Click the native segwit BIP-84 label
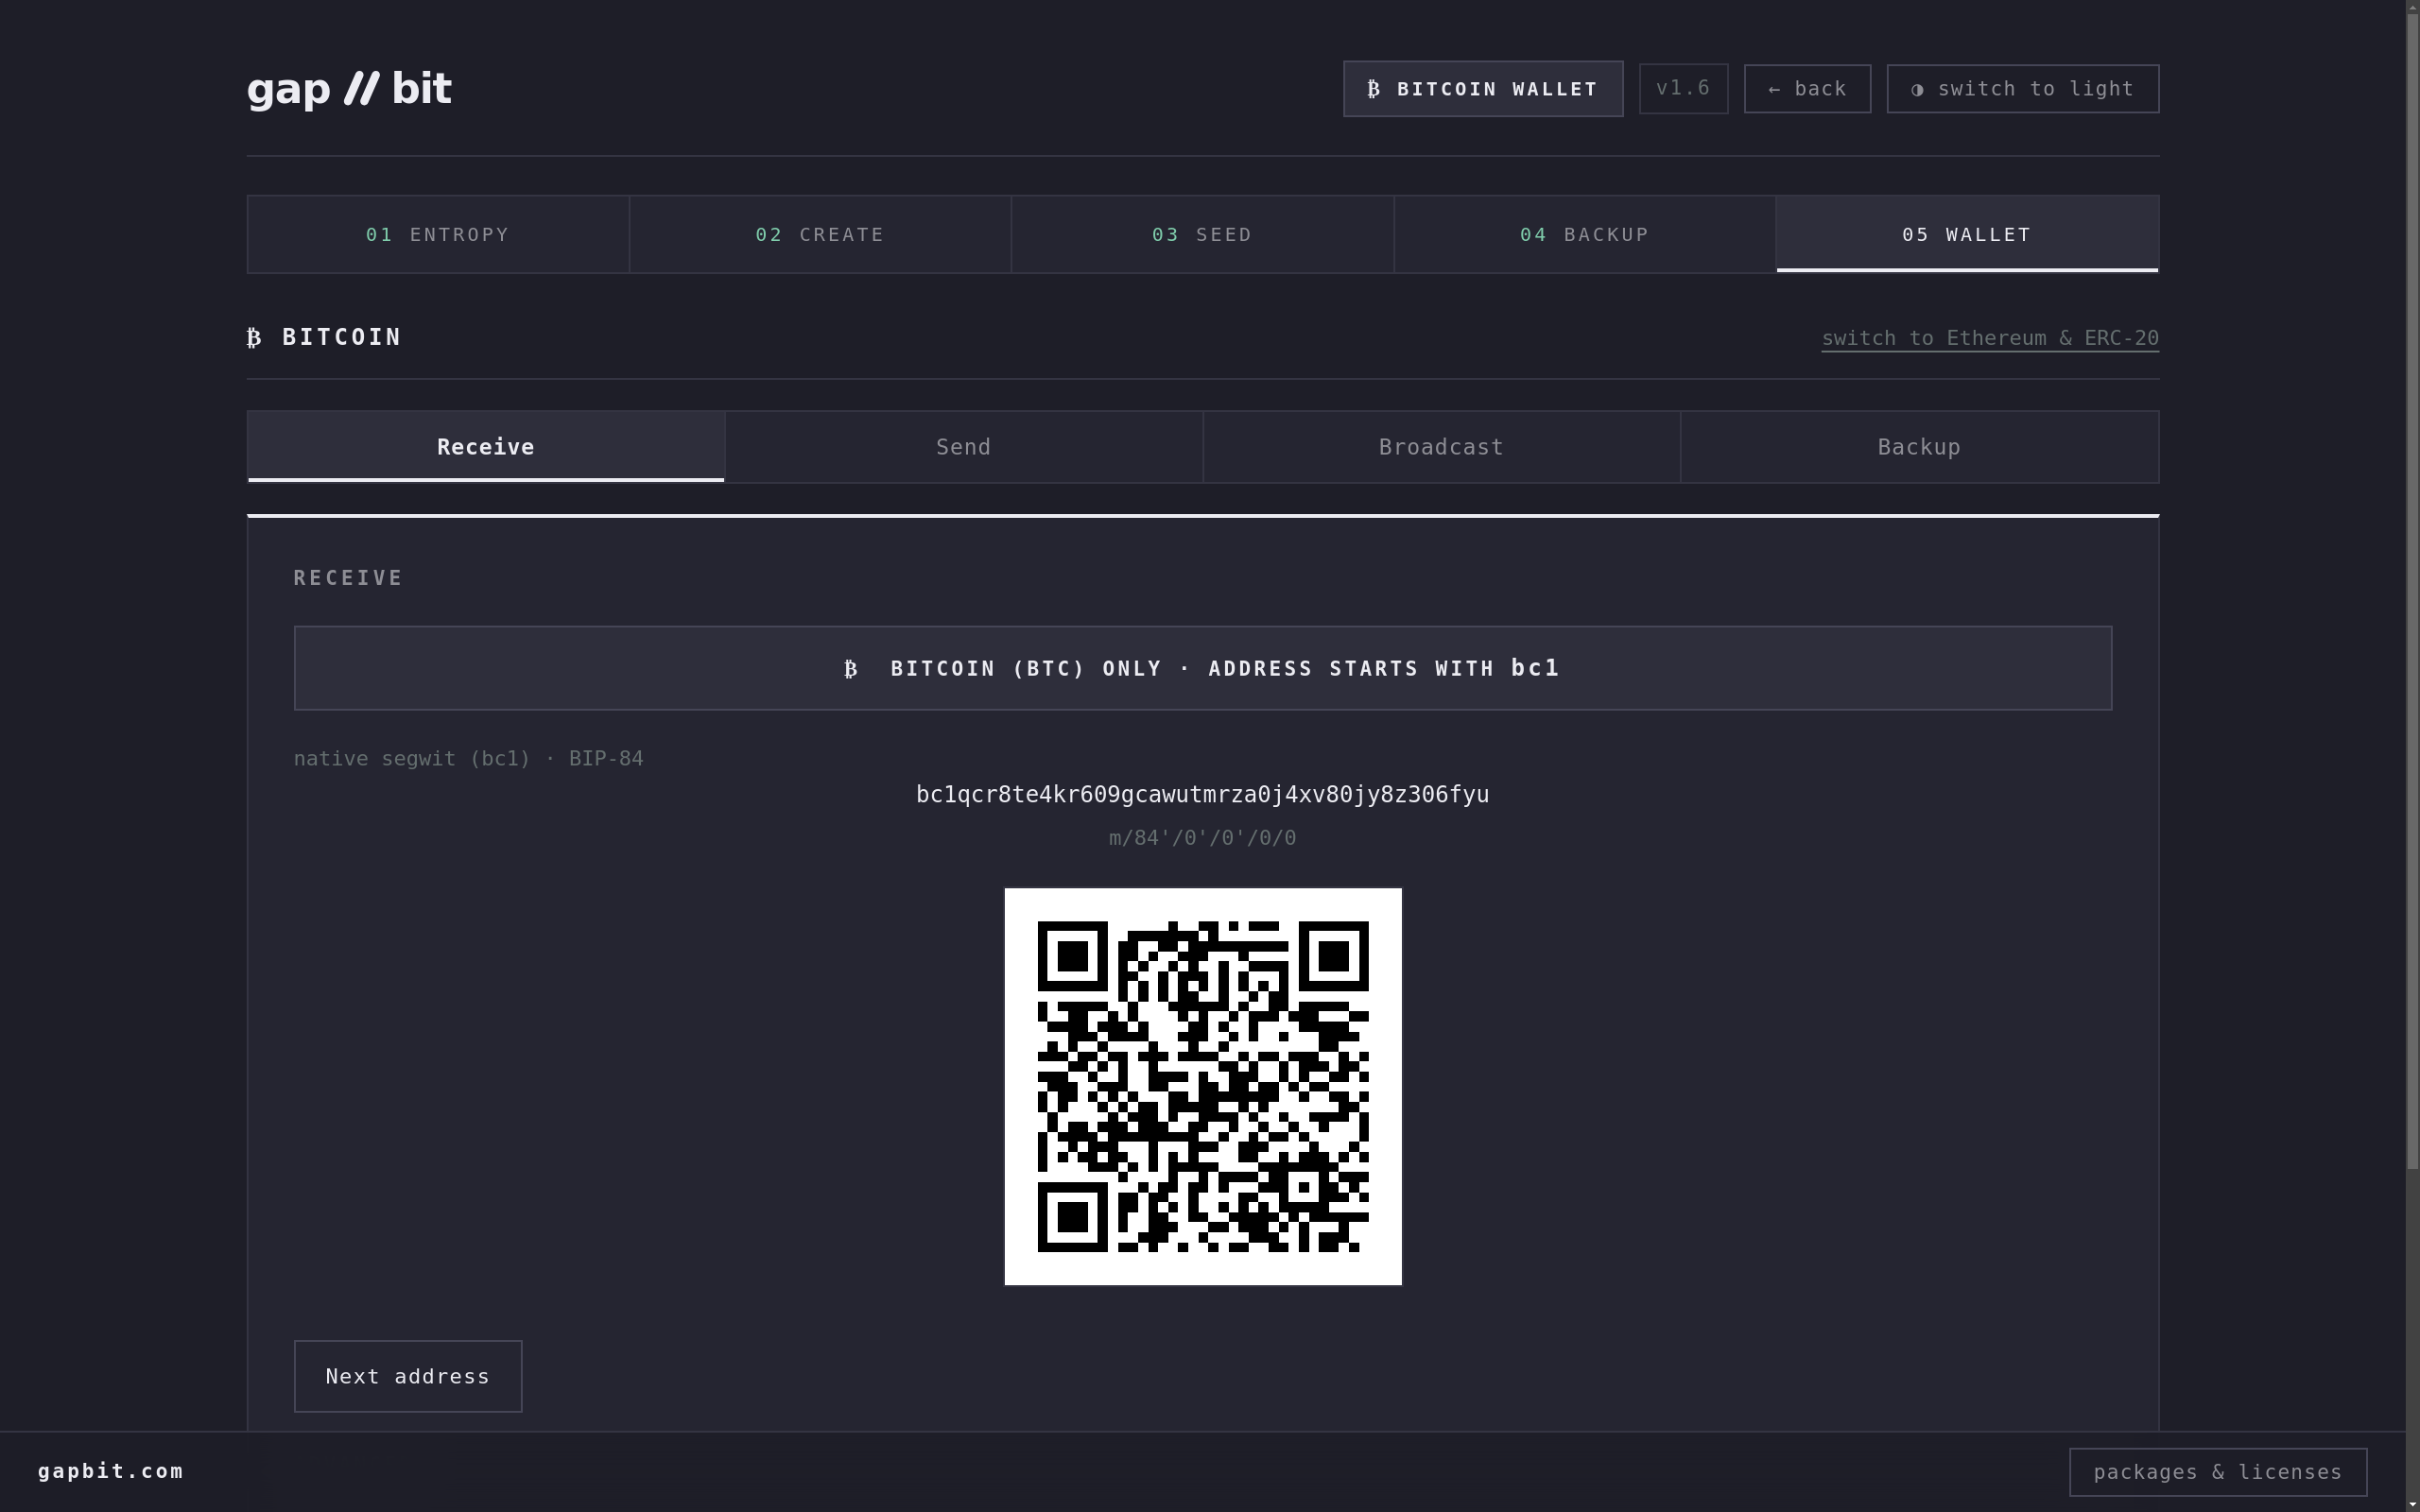This screenshot has width=2420, height=1512. (468, 758)
